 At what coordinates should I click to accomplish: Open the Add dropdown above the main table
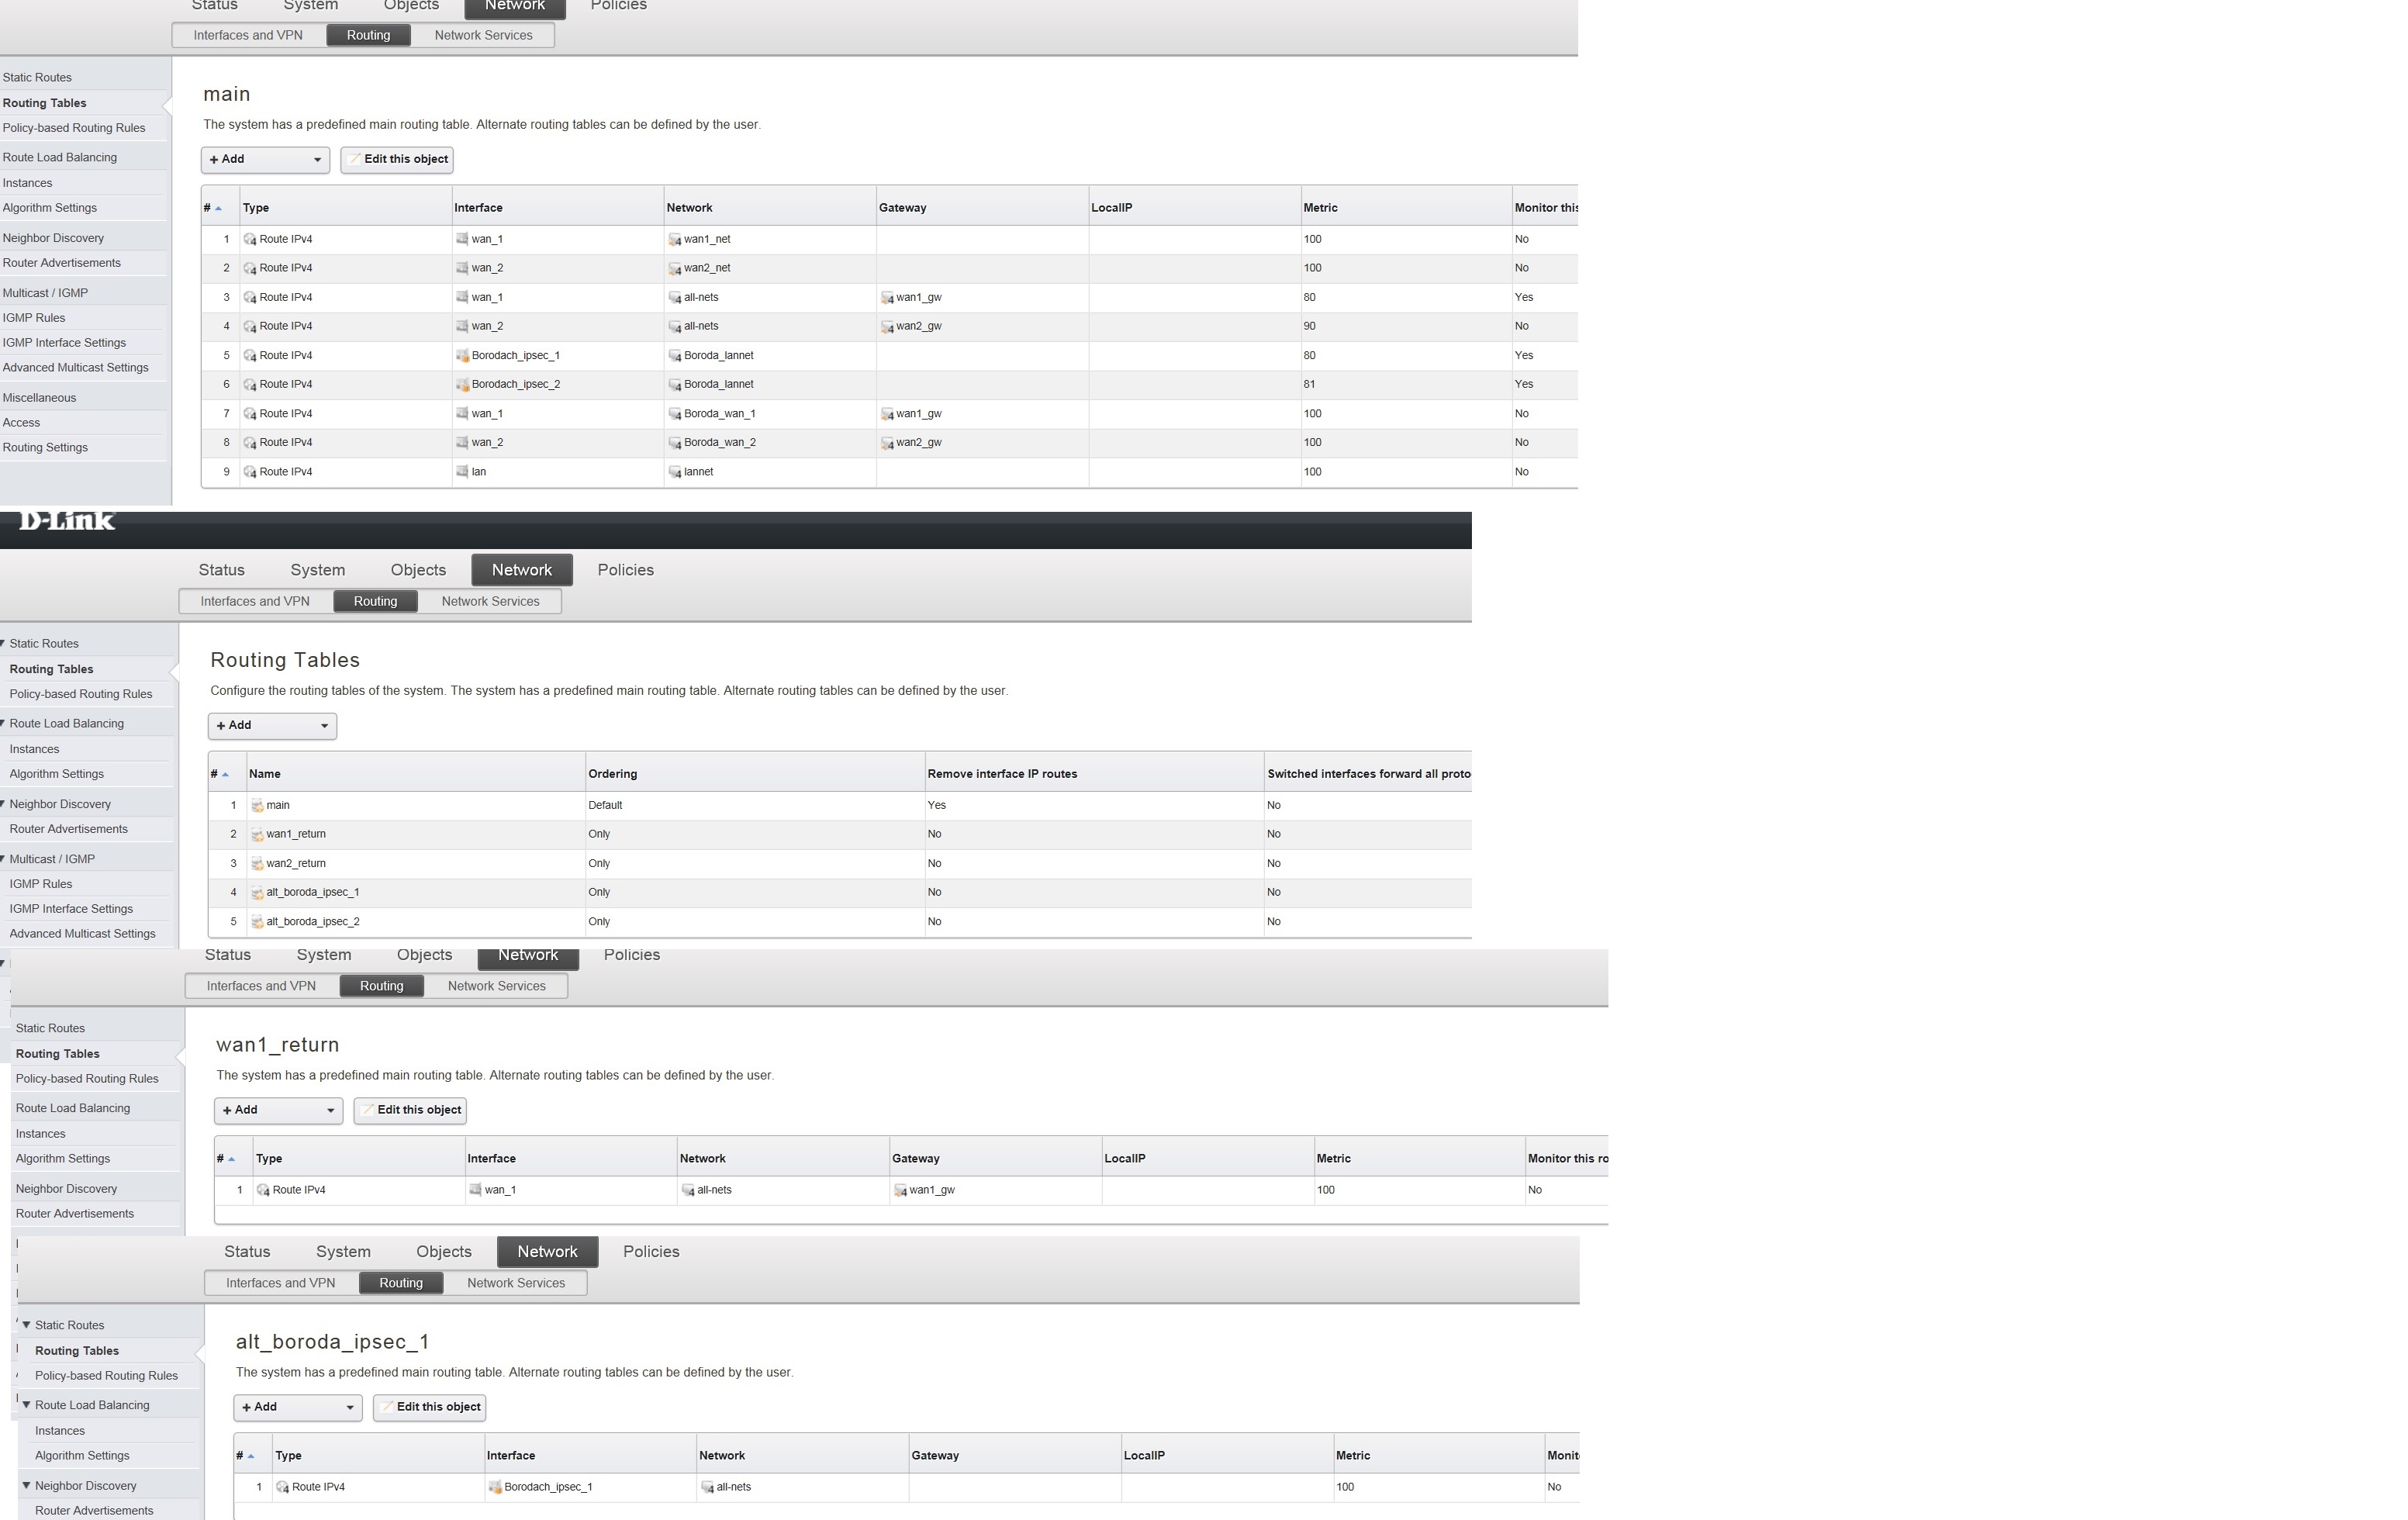(265, 160)
